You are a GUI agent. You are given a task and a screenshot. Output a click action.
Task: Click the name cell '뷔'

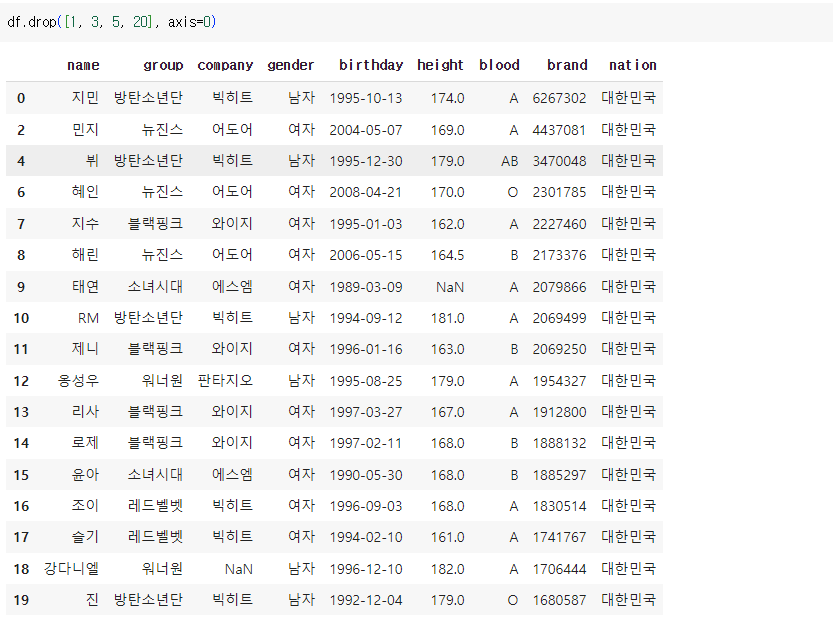point(92,161)
